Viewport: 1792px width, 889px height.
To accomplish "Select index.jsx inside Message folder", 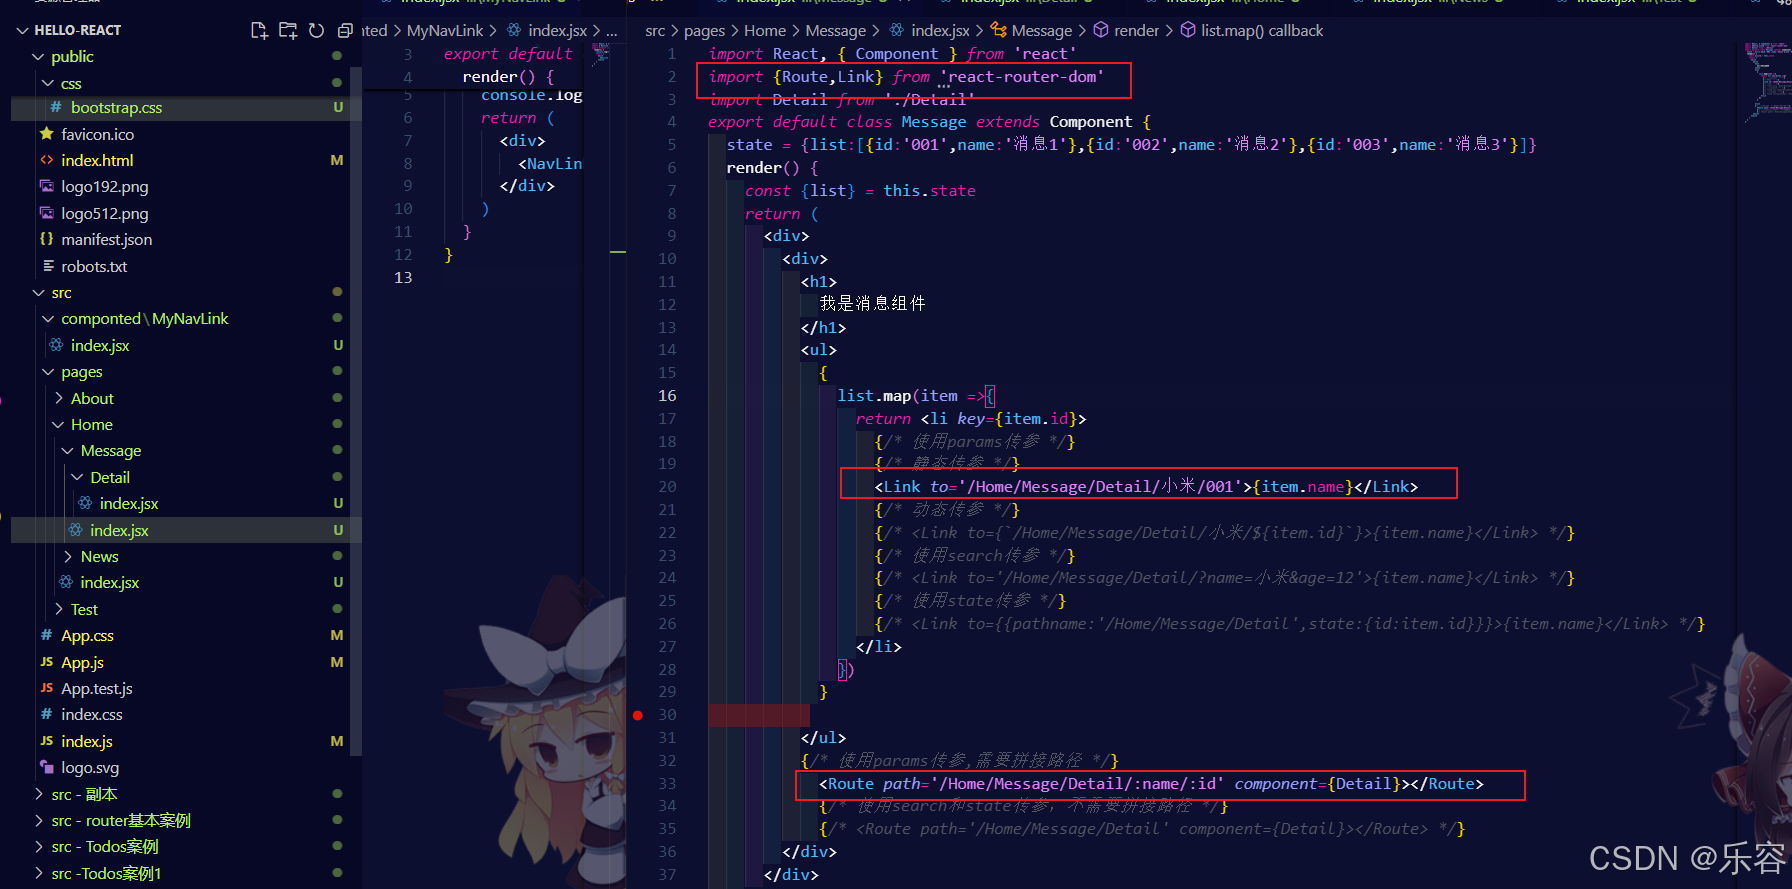I will click(x=119, y=530).
